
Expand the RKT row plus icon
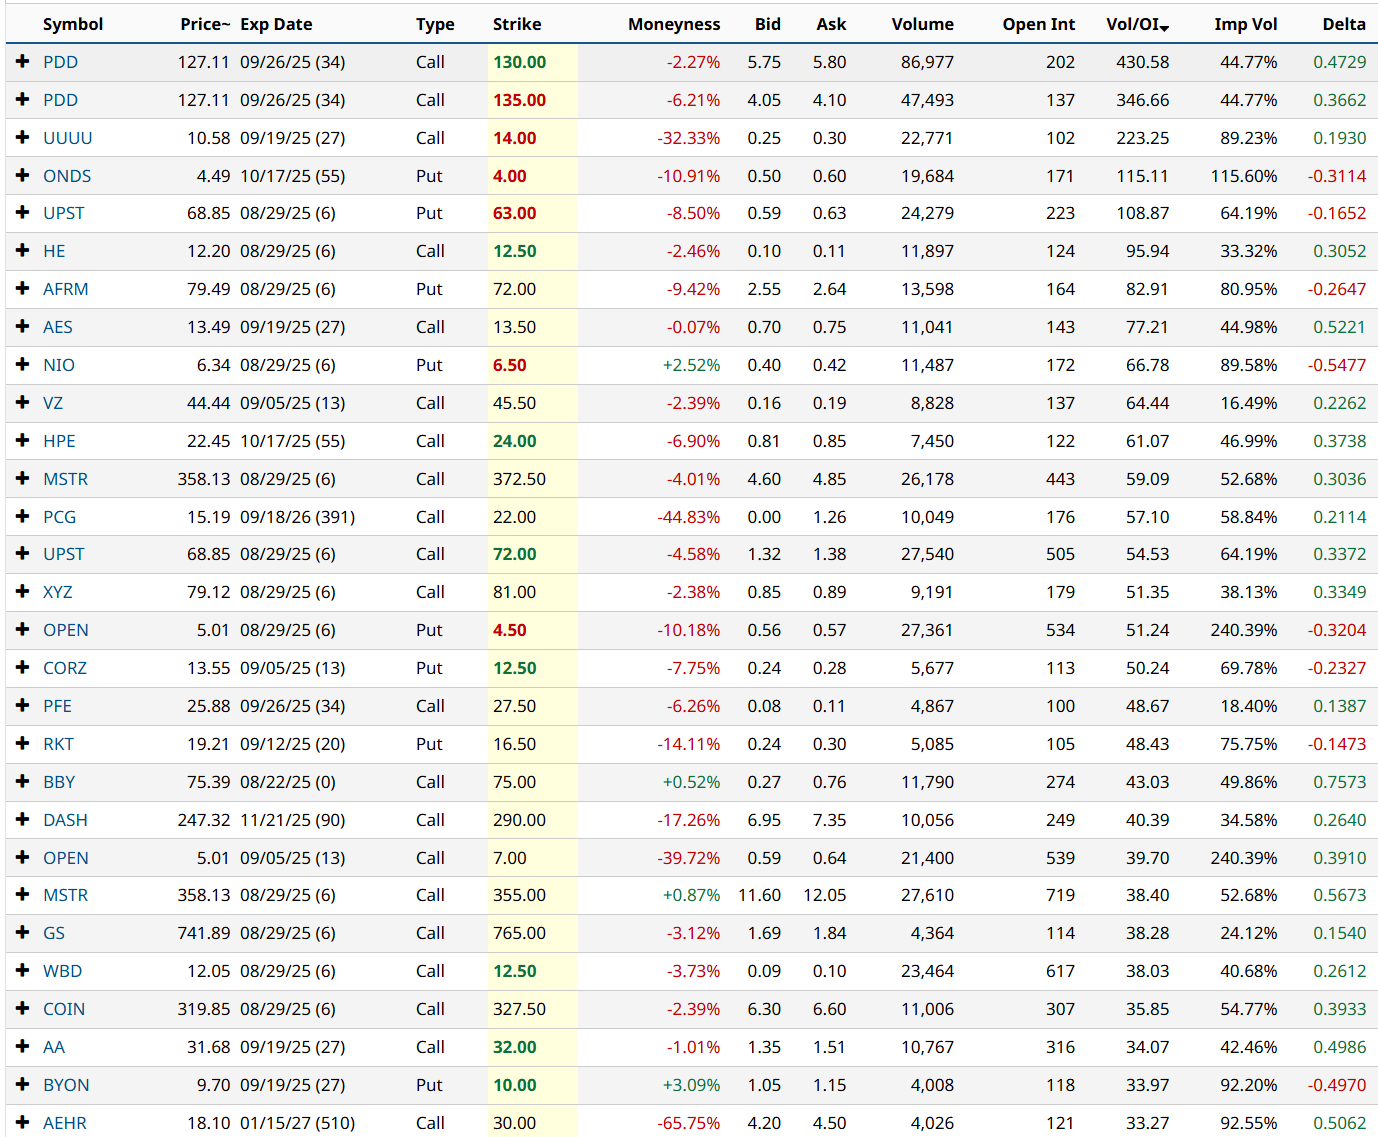pos(22,744)
